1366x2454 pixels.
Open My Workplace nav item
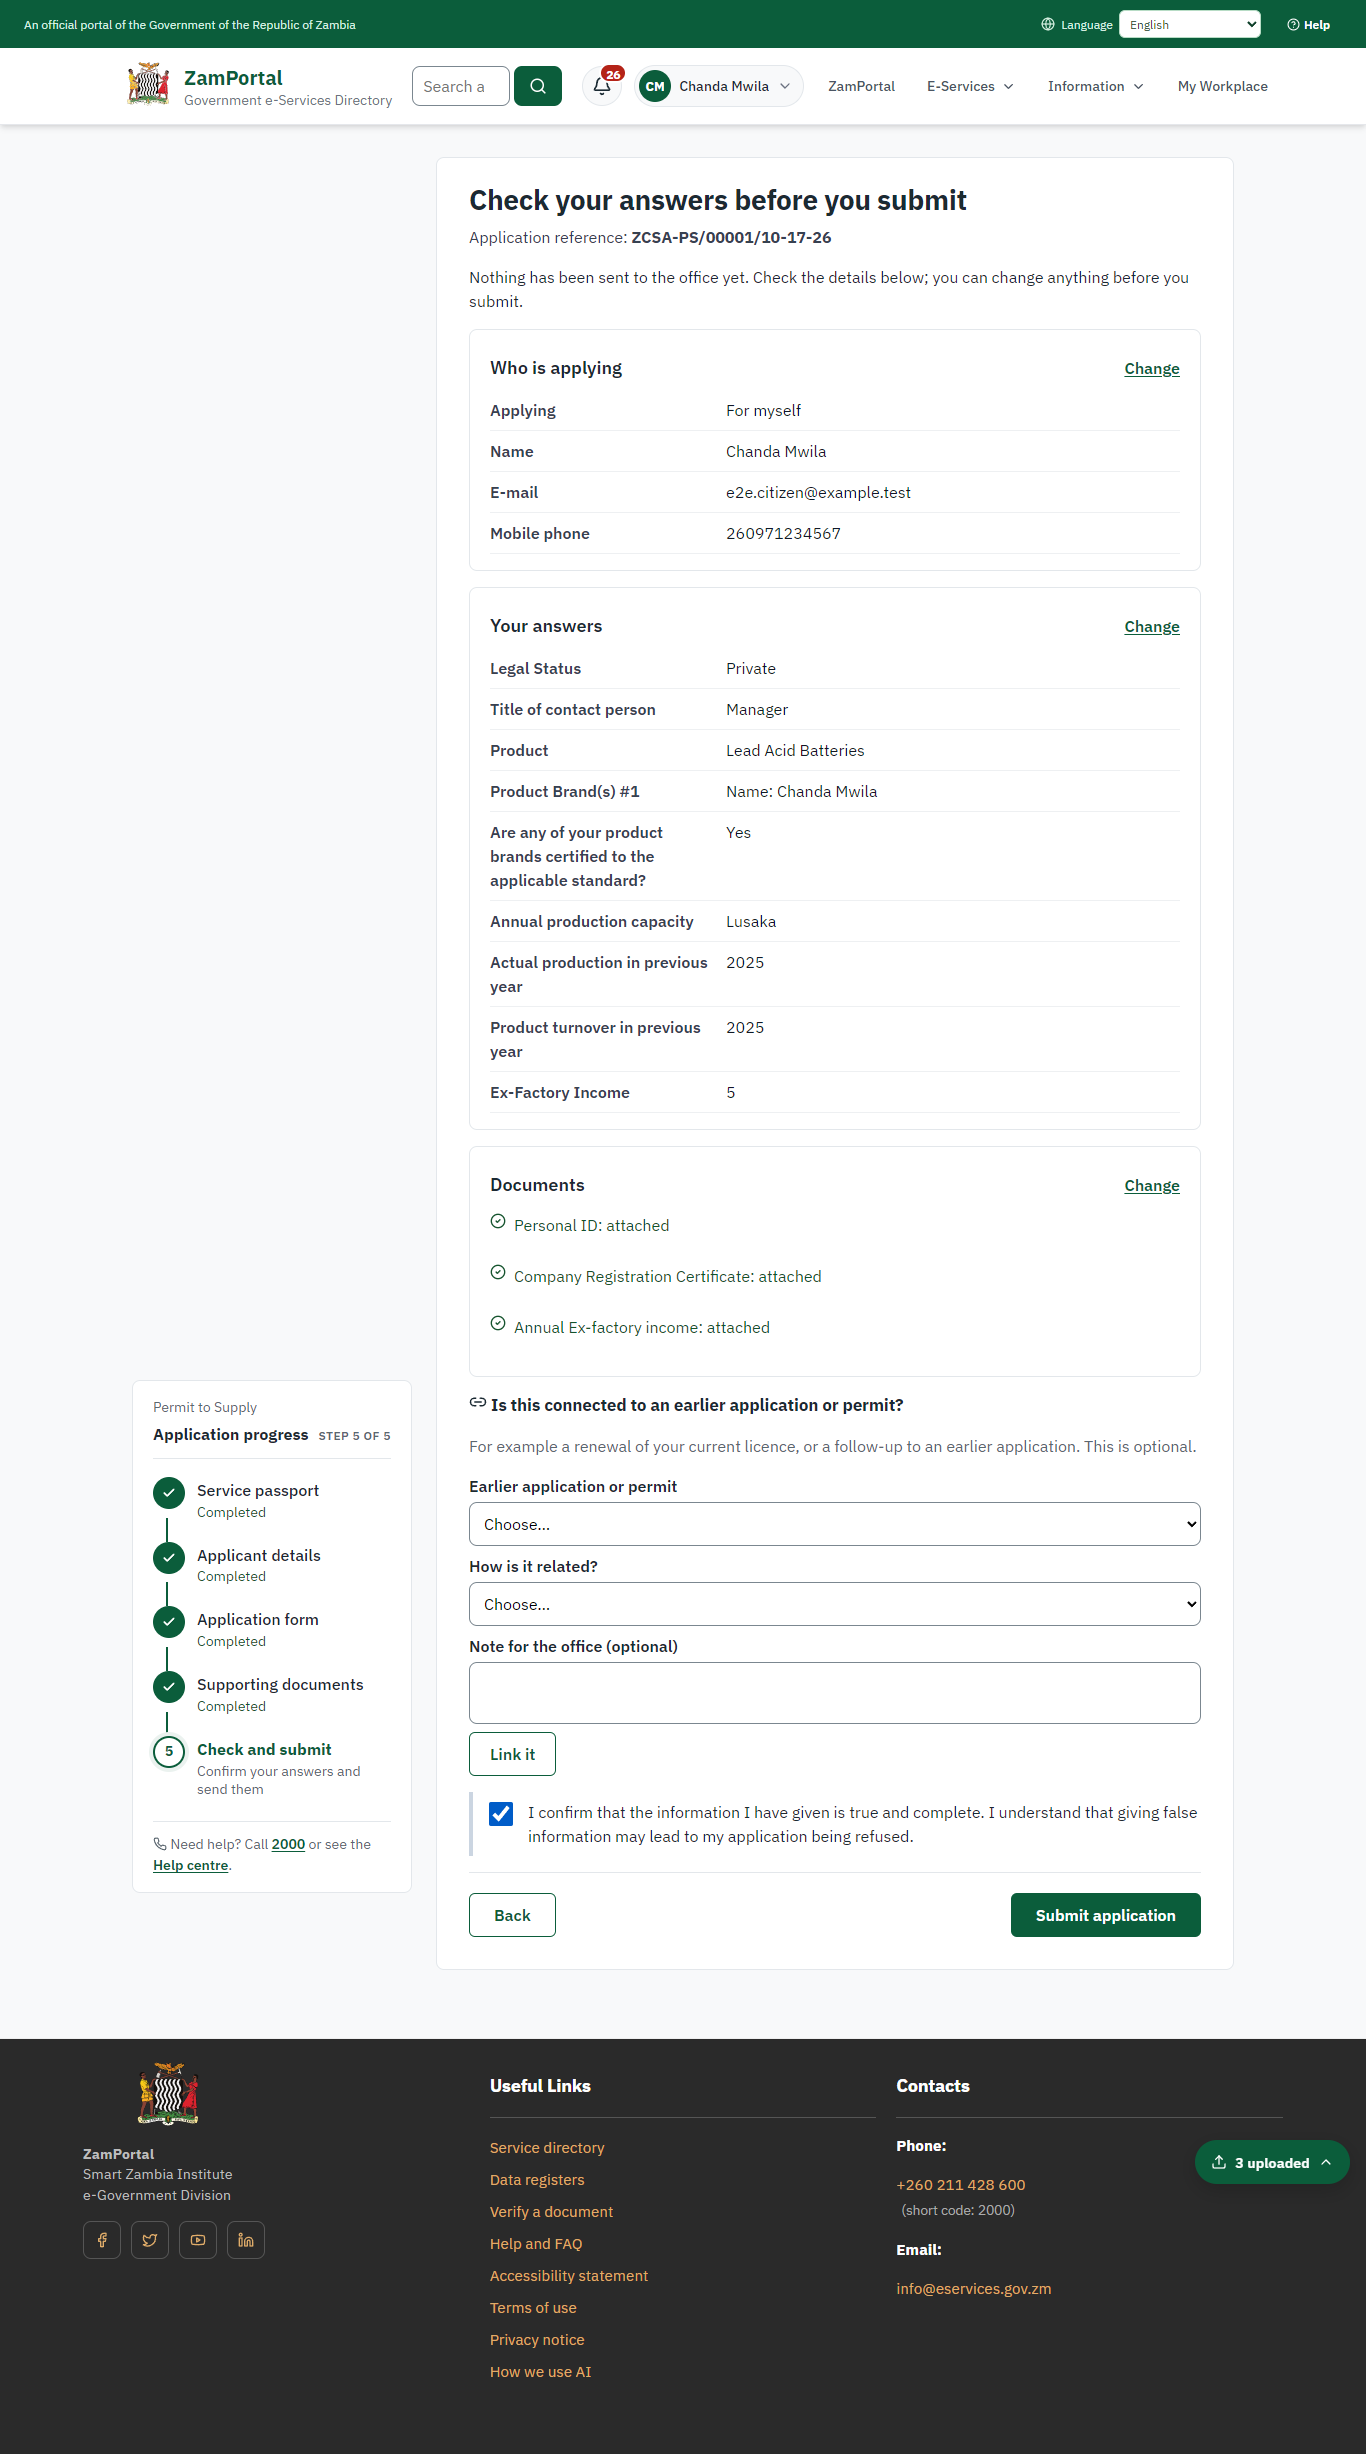point(1223,86)
